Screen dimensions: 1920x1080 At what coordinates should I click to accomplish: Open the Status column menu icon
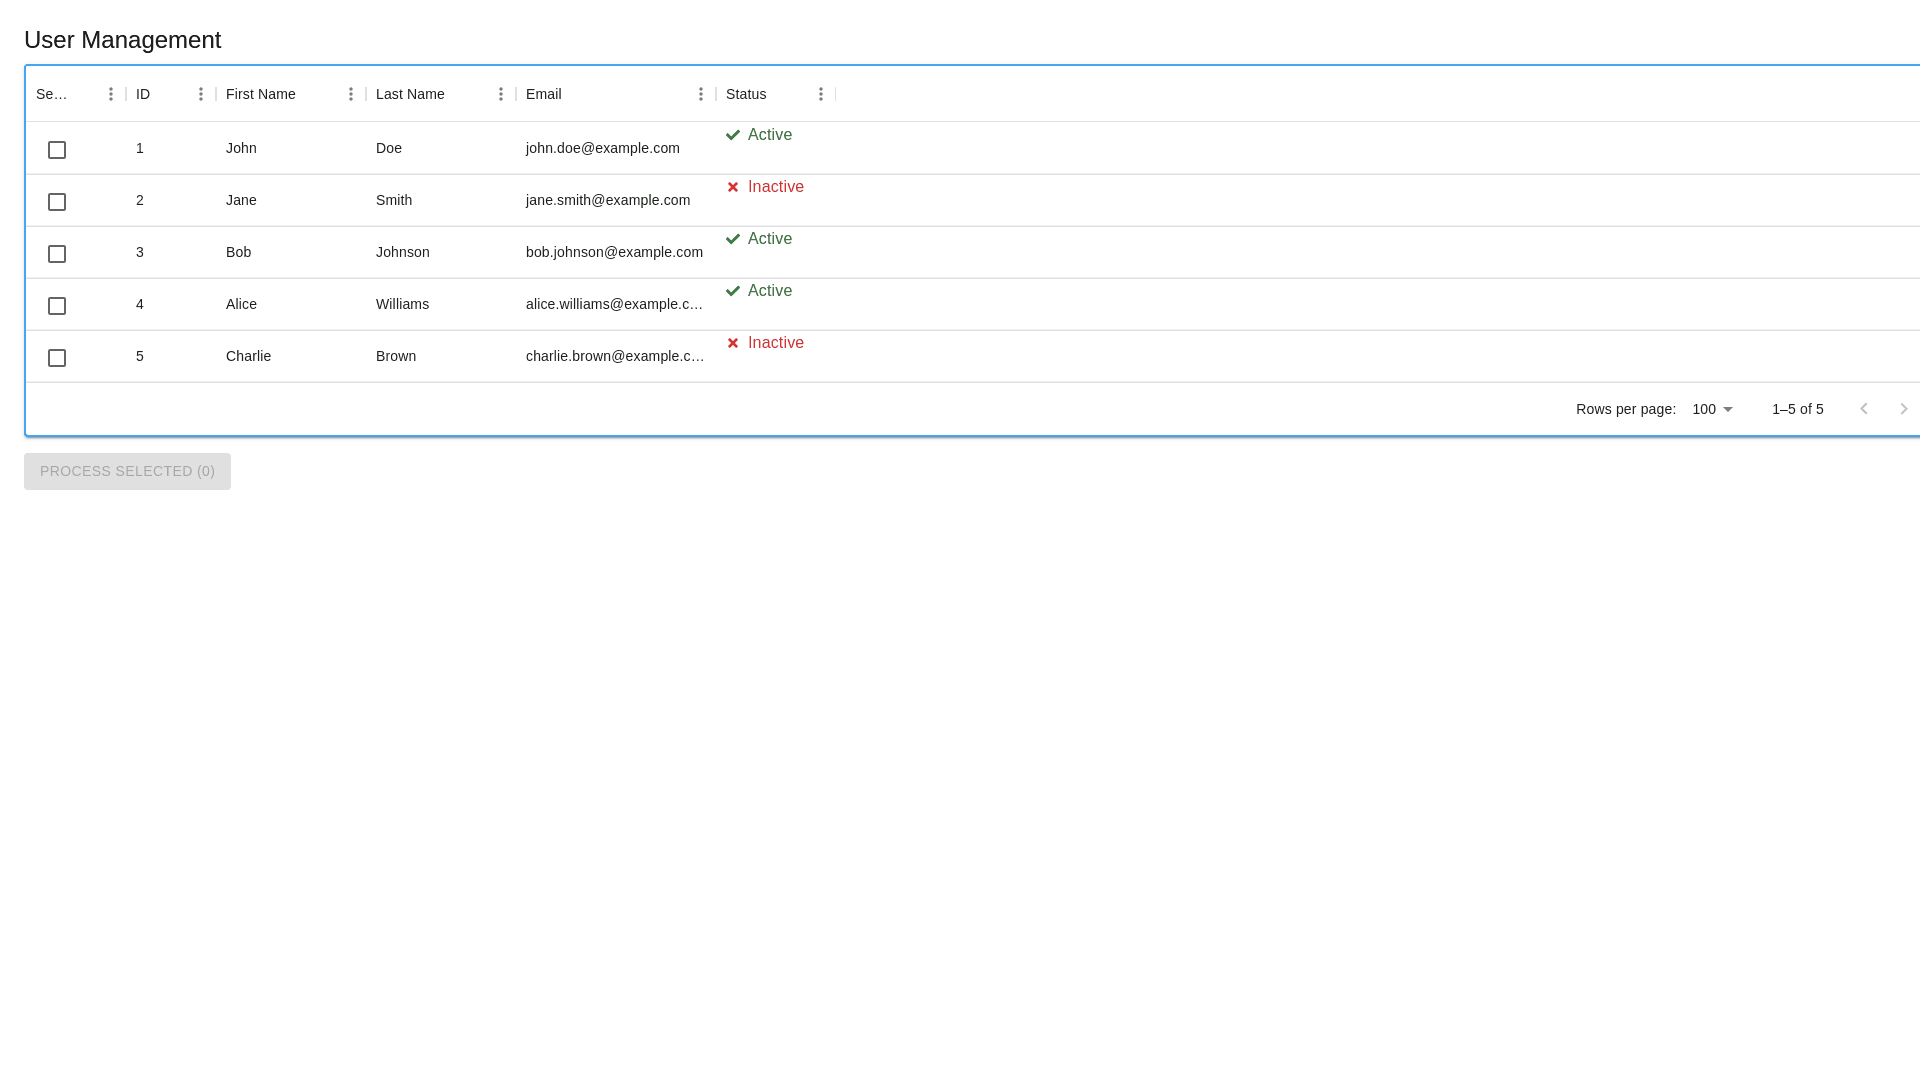pos(821,94)
